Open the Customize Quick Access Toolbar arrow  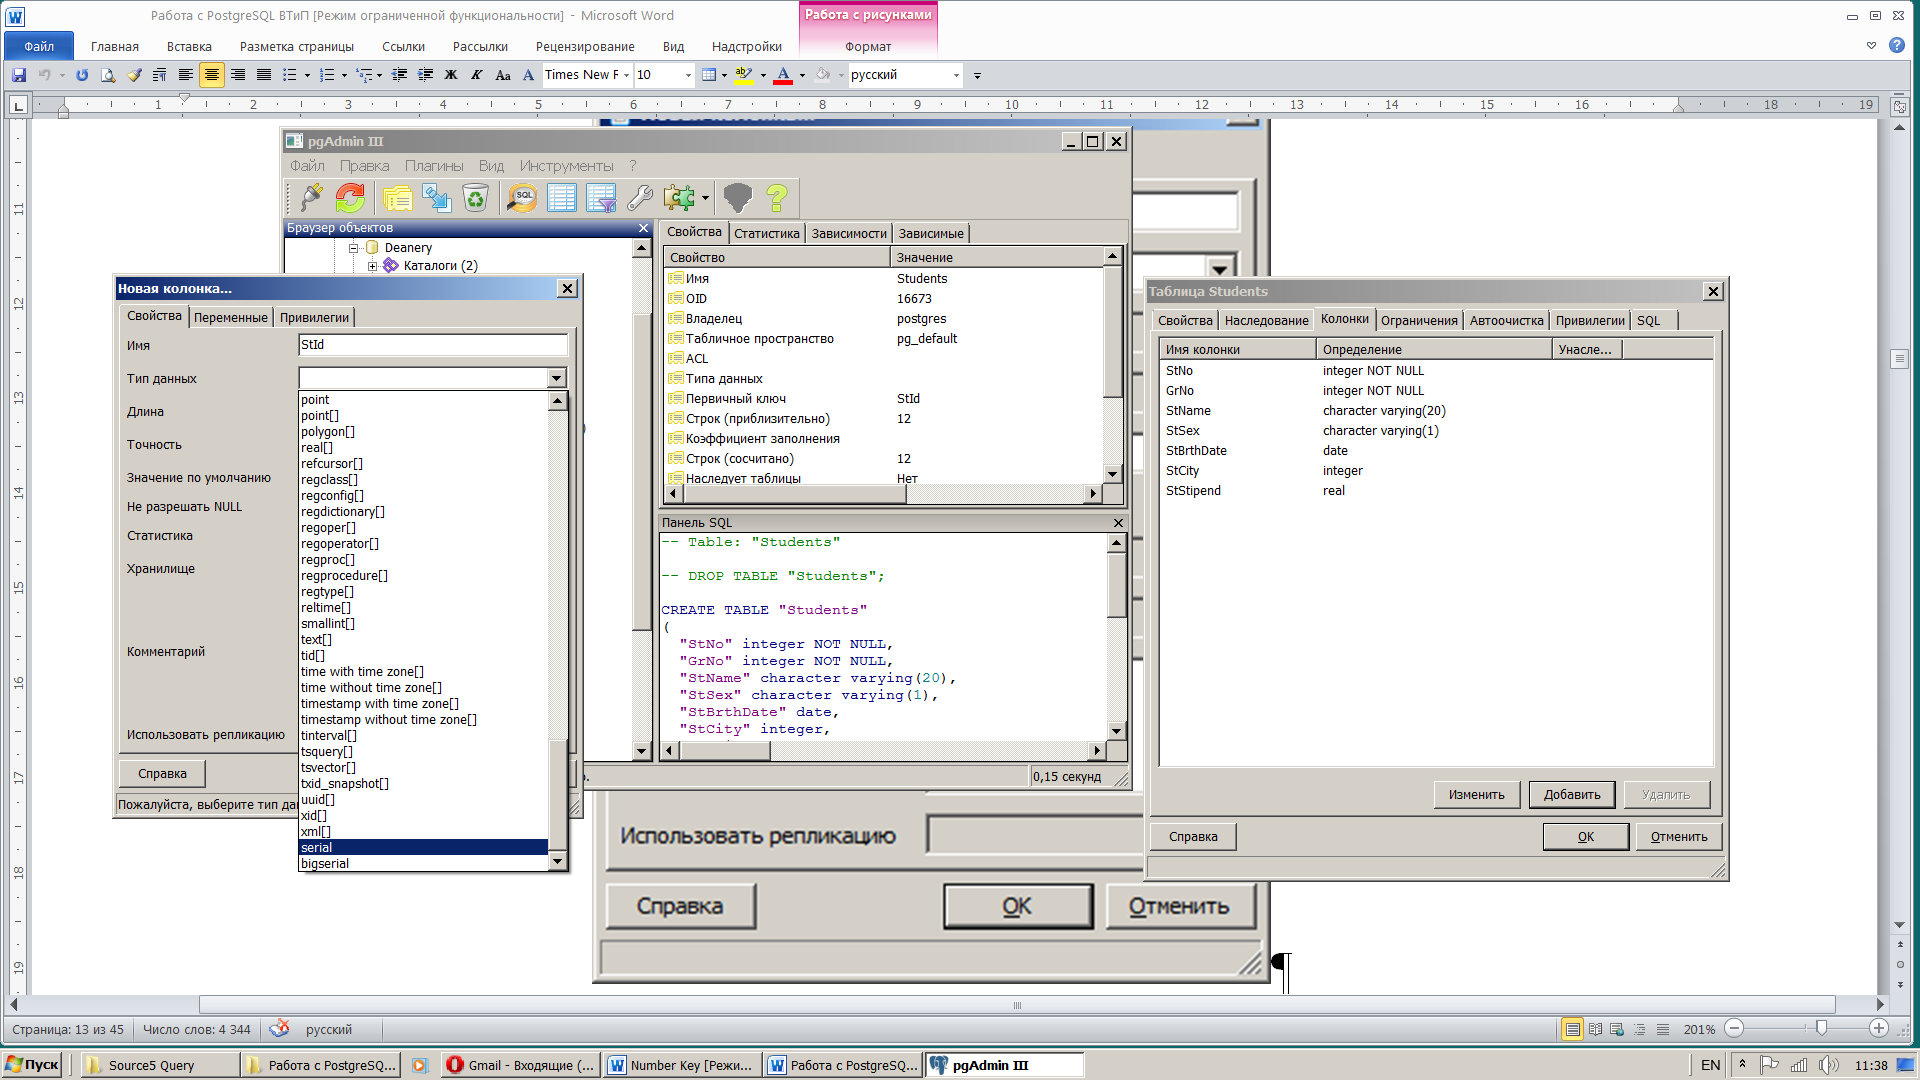(x=977, y=75)
